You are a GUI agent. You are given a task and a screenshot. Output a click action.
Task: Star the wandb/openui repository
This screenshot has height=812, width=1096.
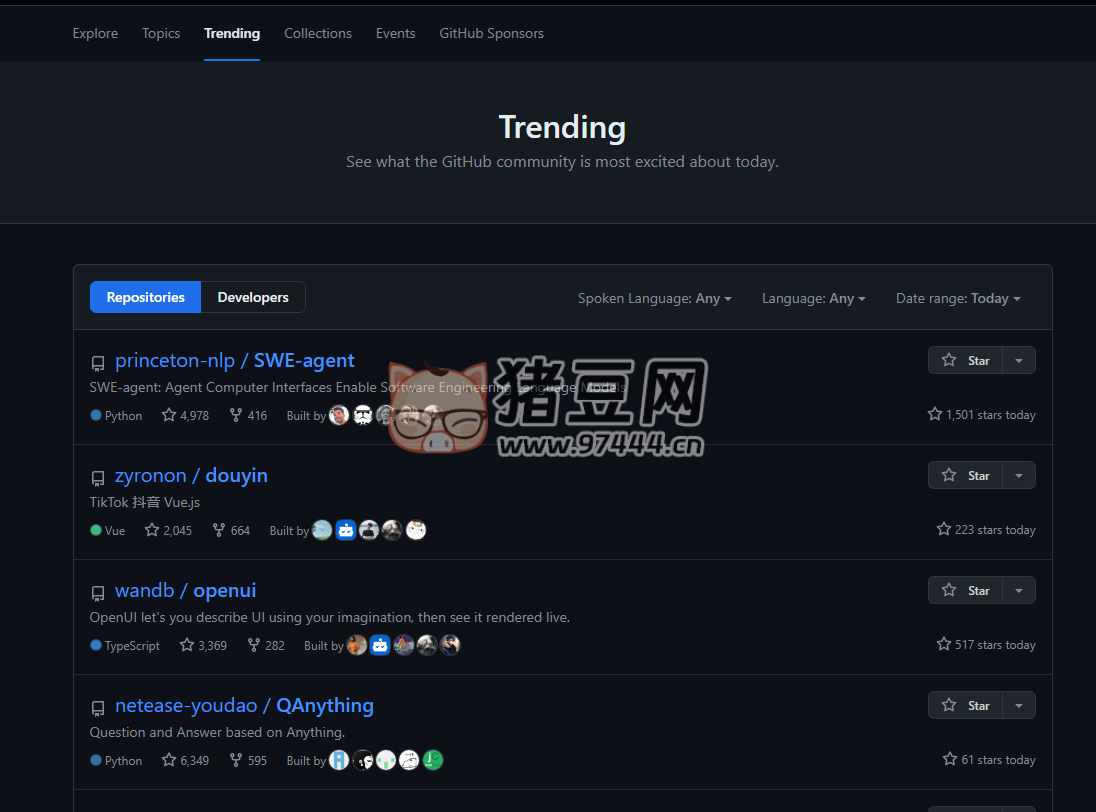[x=965, y=590]
